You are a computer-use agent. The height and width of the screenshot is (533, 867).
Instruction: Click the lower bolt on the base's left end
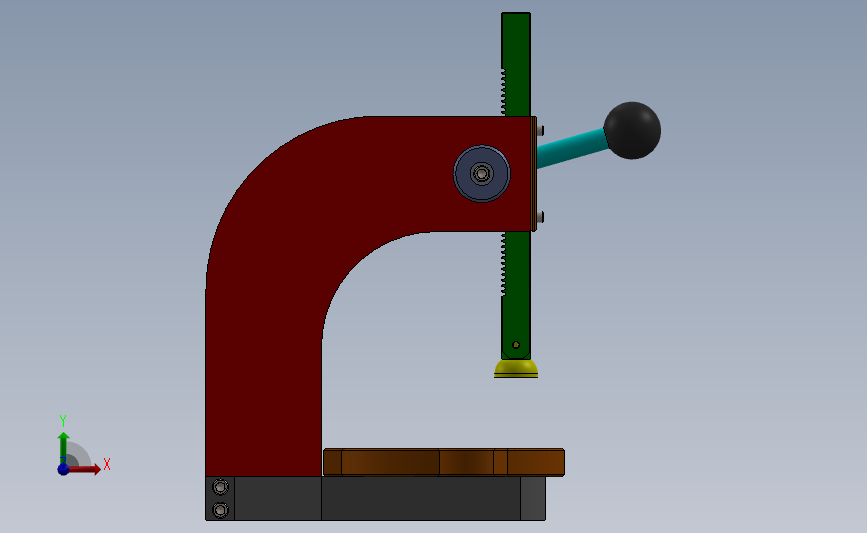[221, 510]
